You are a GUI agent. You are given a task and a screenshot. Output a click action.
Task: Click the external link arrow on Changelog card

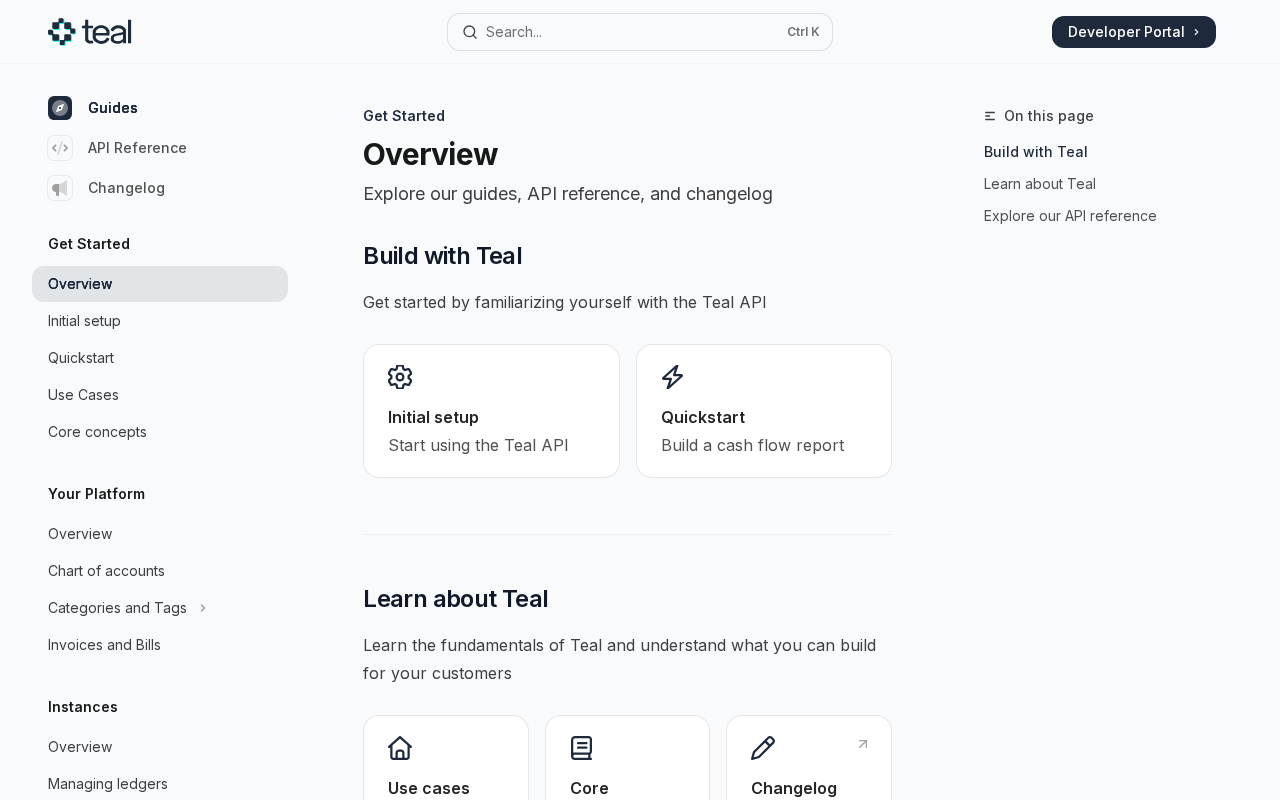863,744
